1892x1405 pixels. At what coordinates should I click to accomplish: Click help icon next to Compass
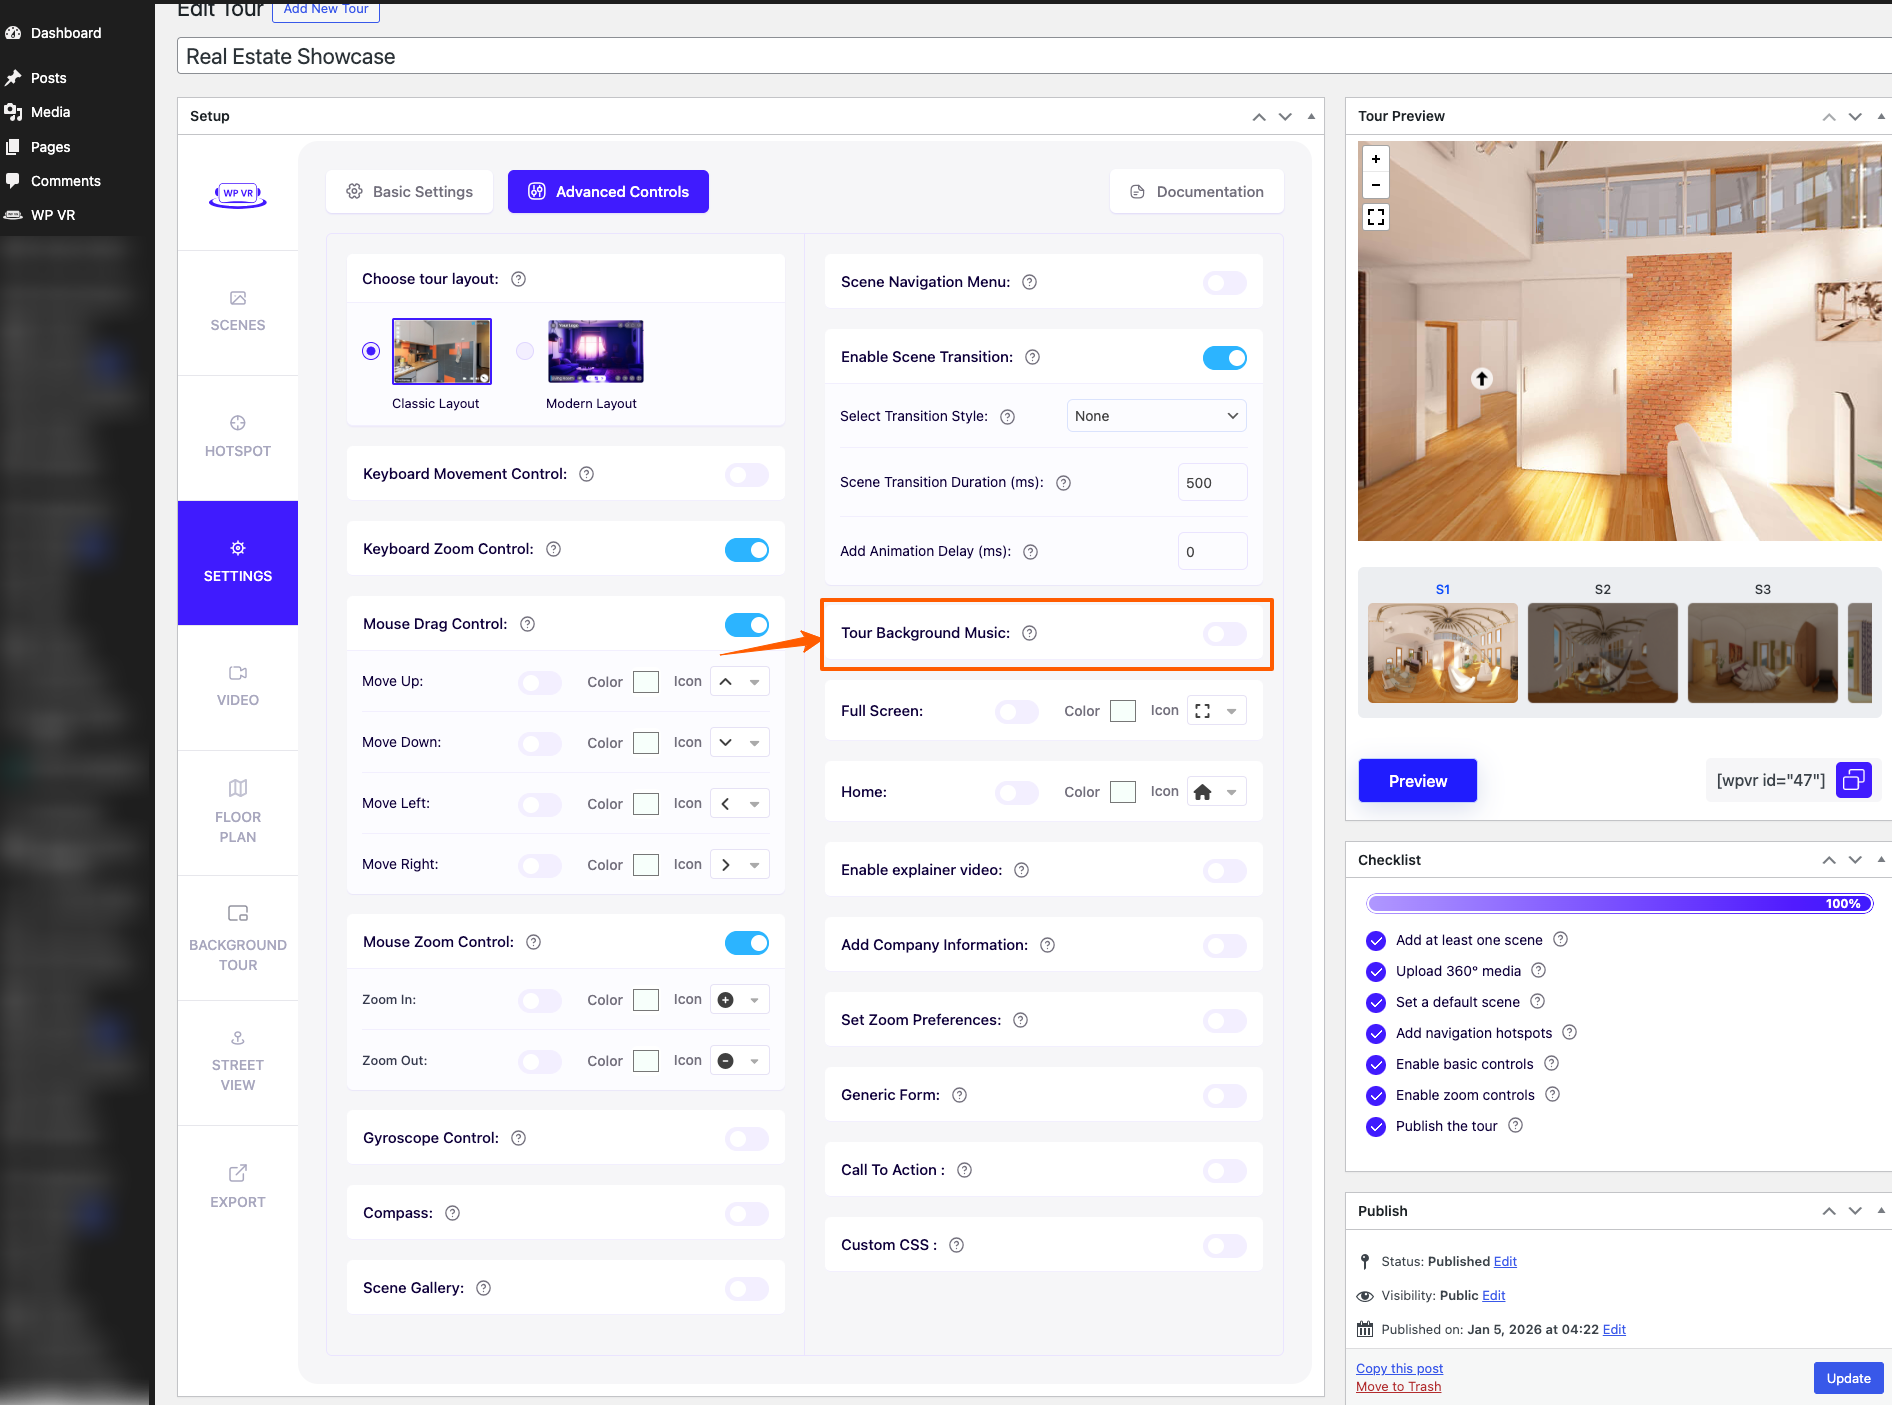tap(452, 1213)
